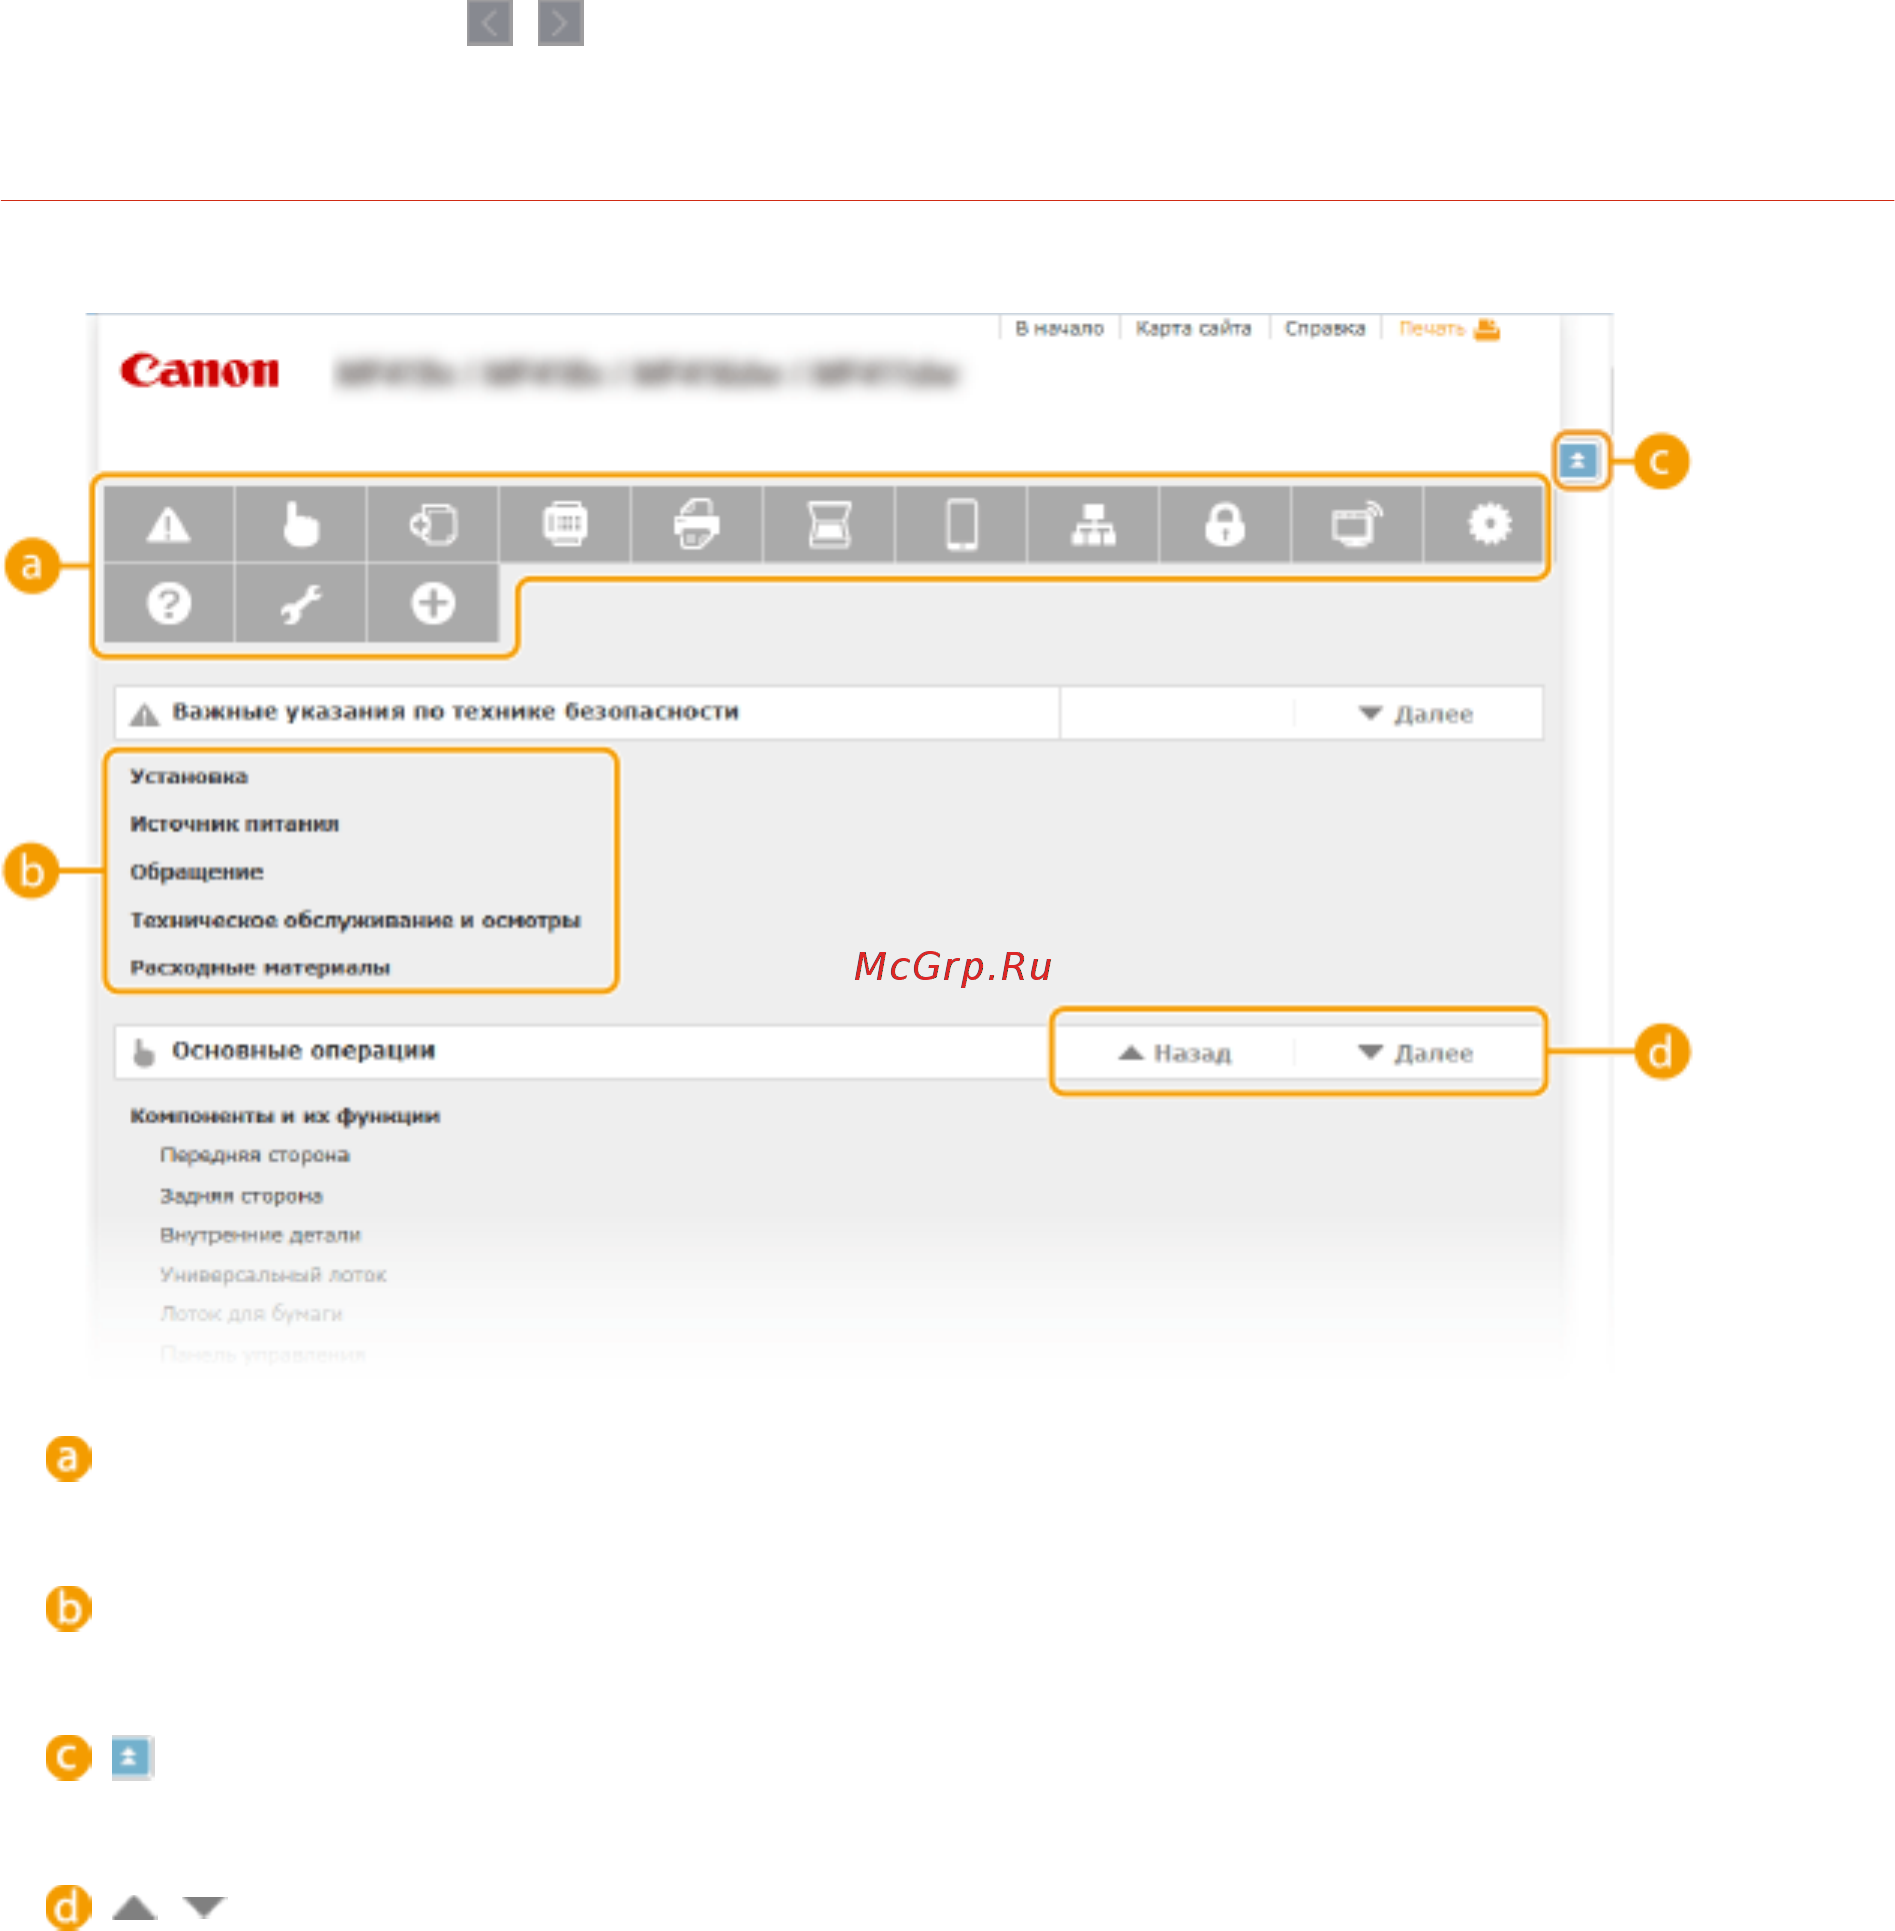Click the Важные указания по технике безопасности heading
The width and height of the screenshot is (1895, 1931).
pos(456,712)
